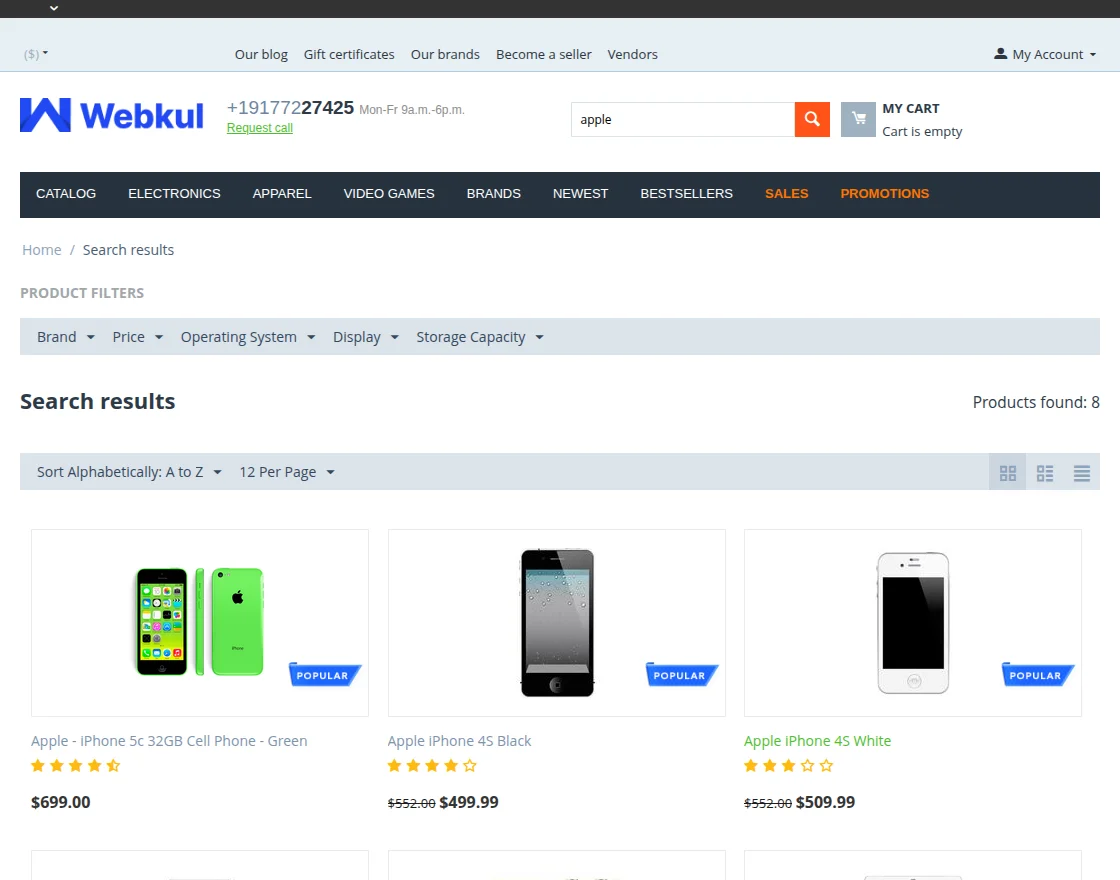
Task: Click inside the search box containing apple
Action: (x=683, y=119)
